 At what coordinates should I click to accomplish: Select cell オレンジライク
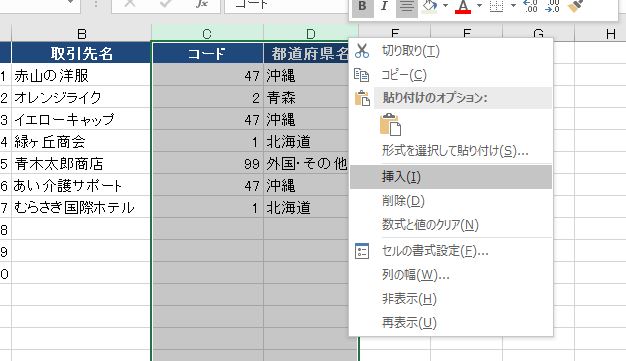pos(81,97)
